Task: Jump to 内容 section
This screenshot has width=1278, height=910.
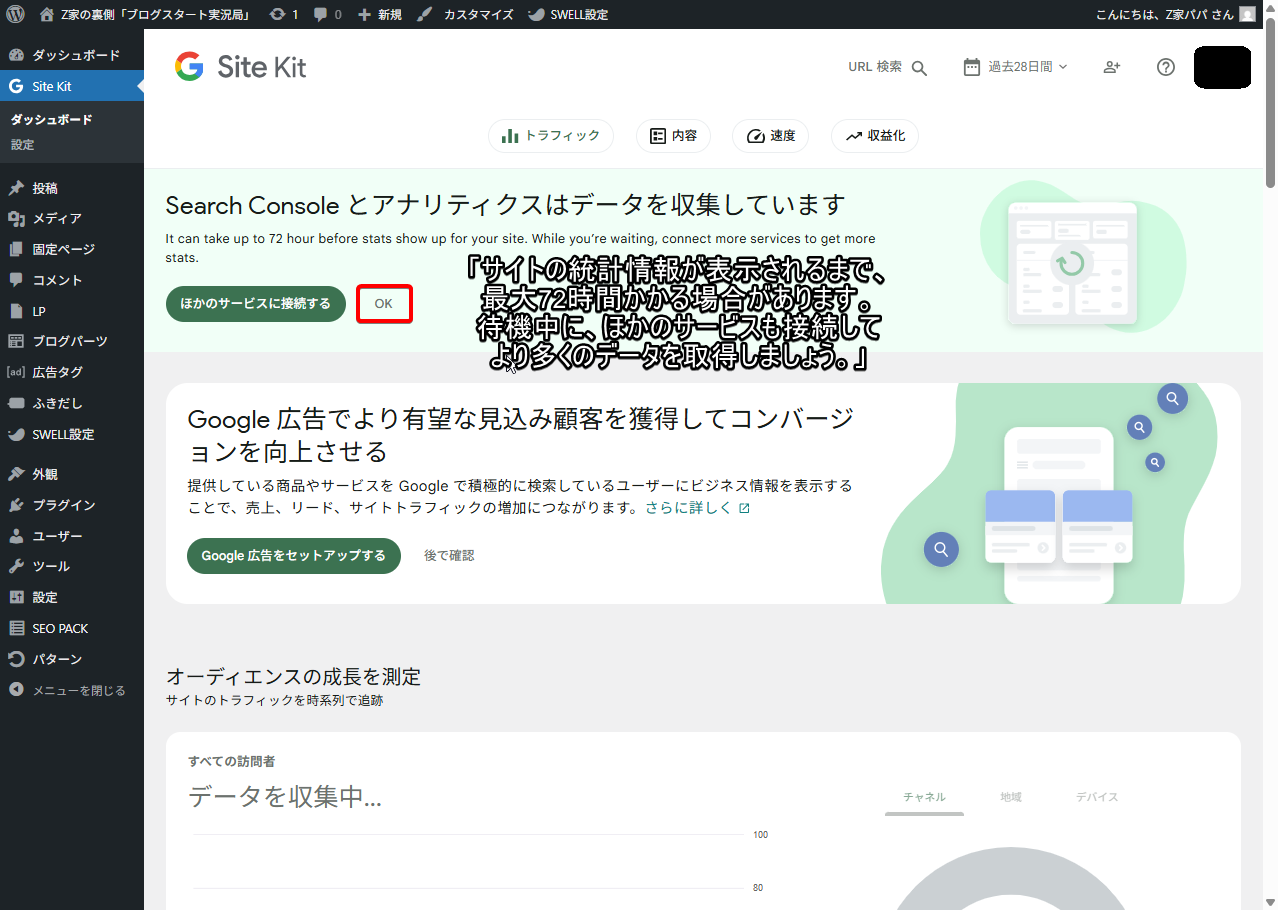Action: [674, 136]
